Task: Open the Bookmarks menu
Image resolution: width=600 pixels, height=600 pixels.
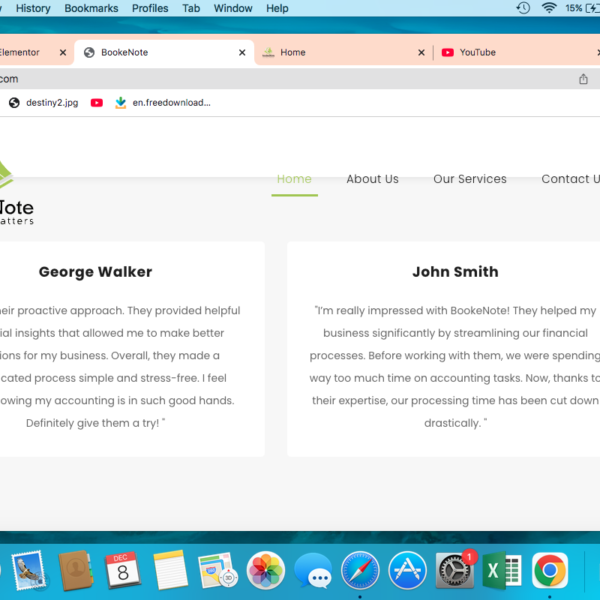Action: pos(91,8)
